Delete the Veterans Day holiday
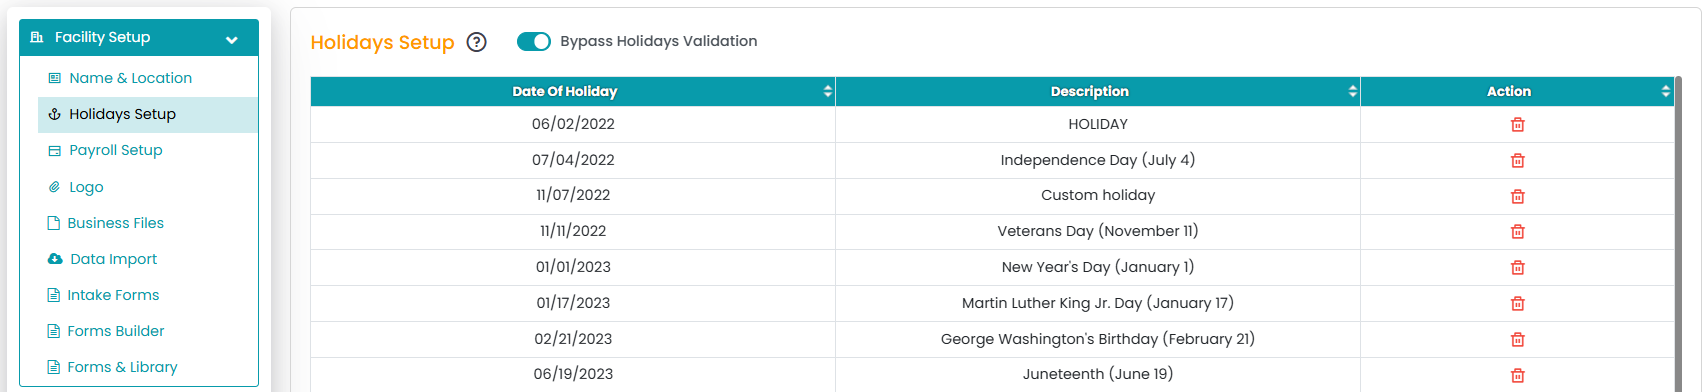The image size is (1704, 392). (1517, 232)
